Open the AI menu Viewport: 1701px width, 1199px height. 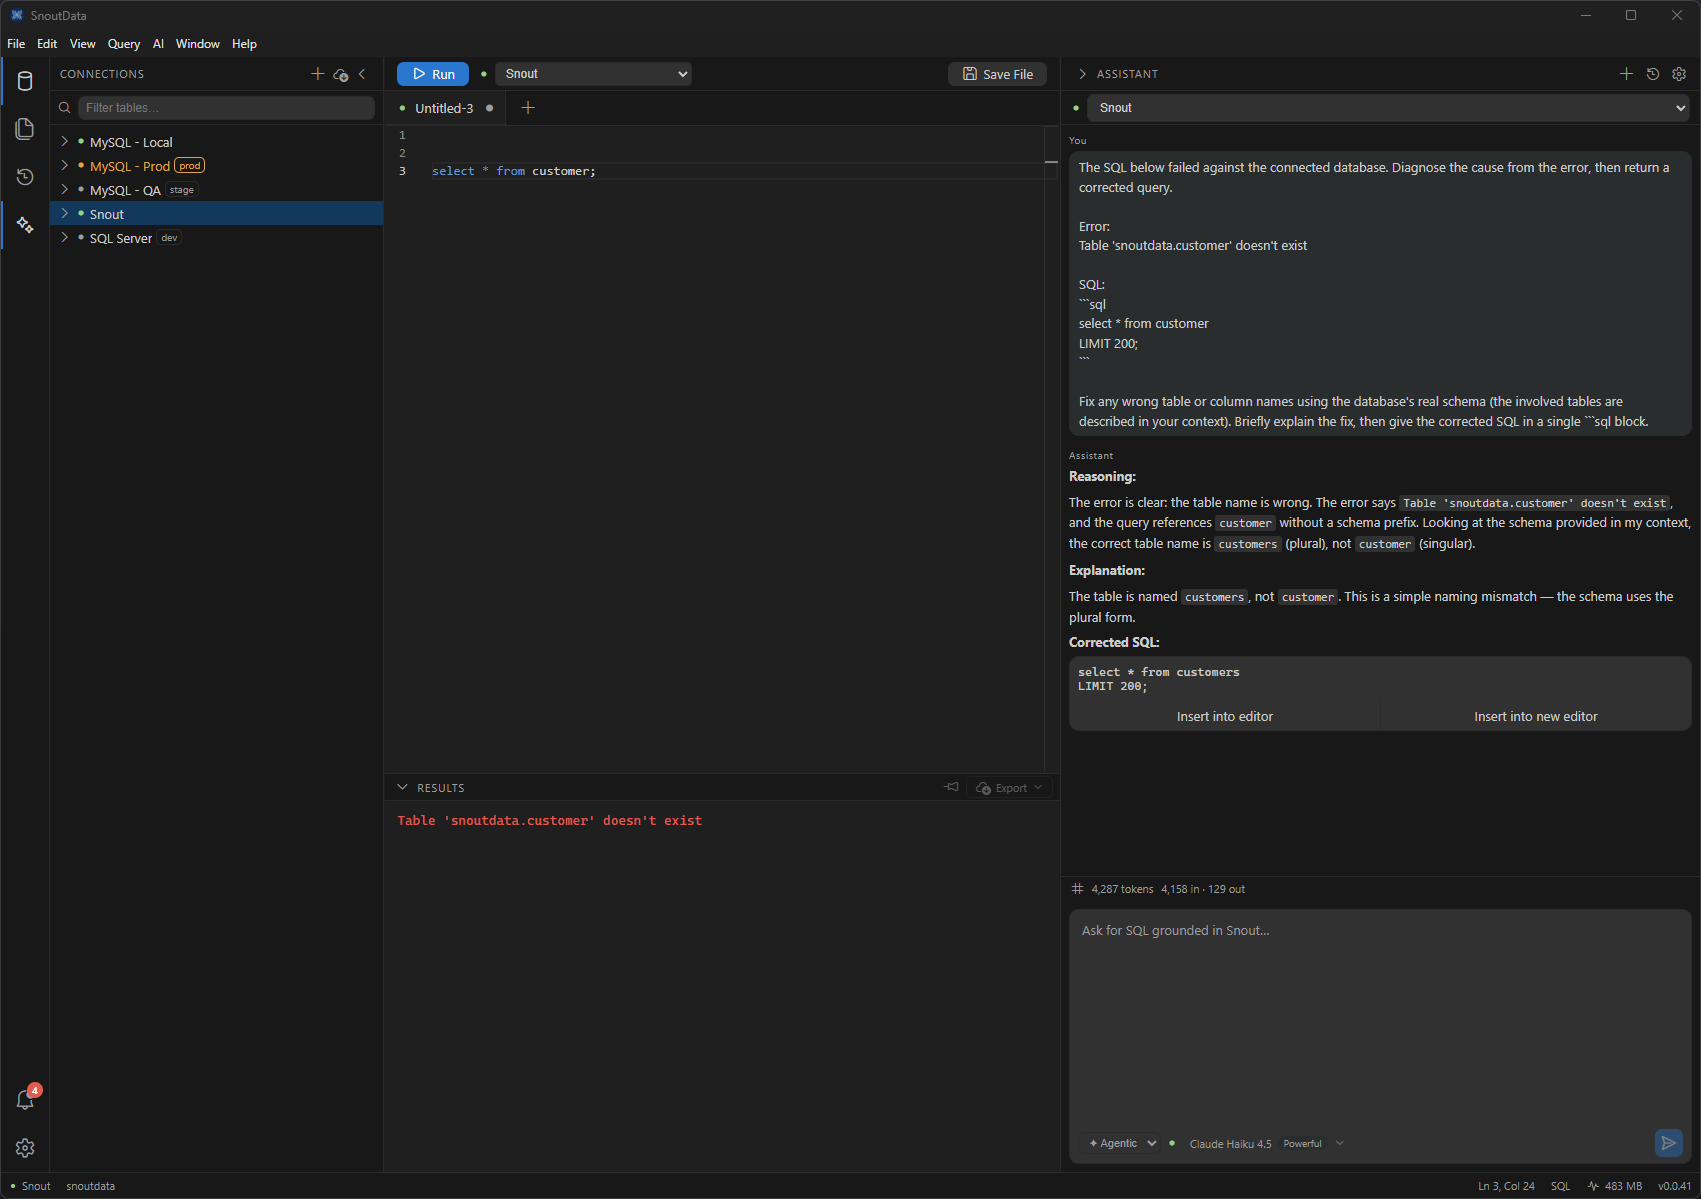coord(158,44)
